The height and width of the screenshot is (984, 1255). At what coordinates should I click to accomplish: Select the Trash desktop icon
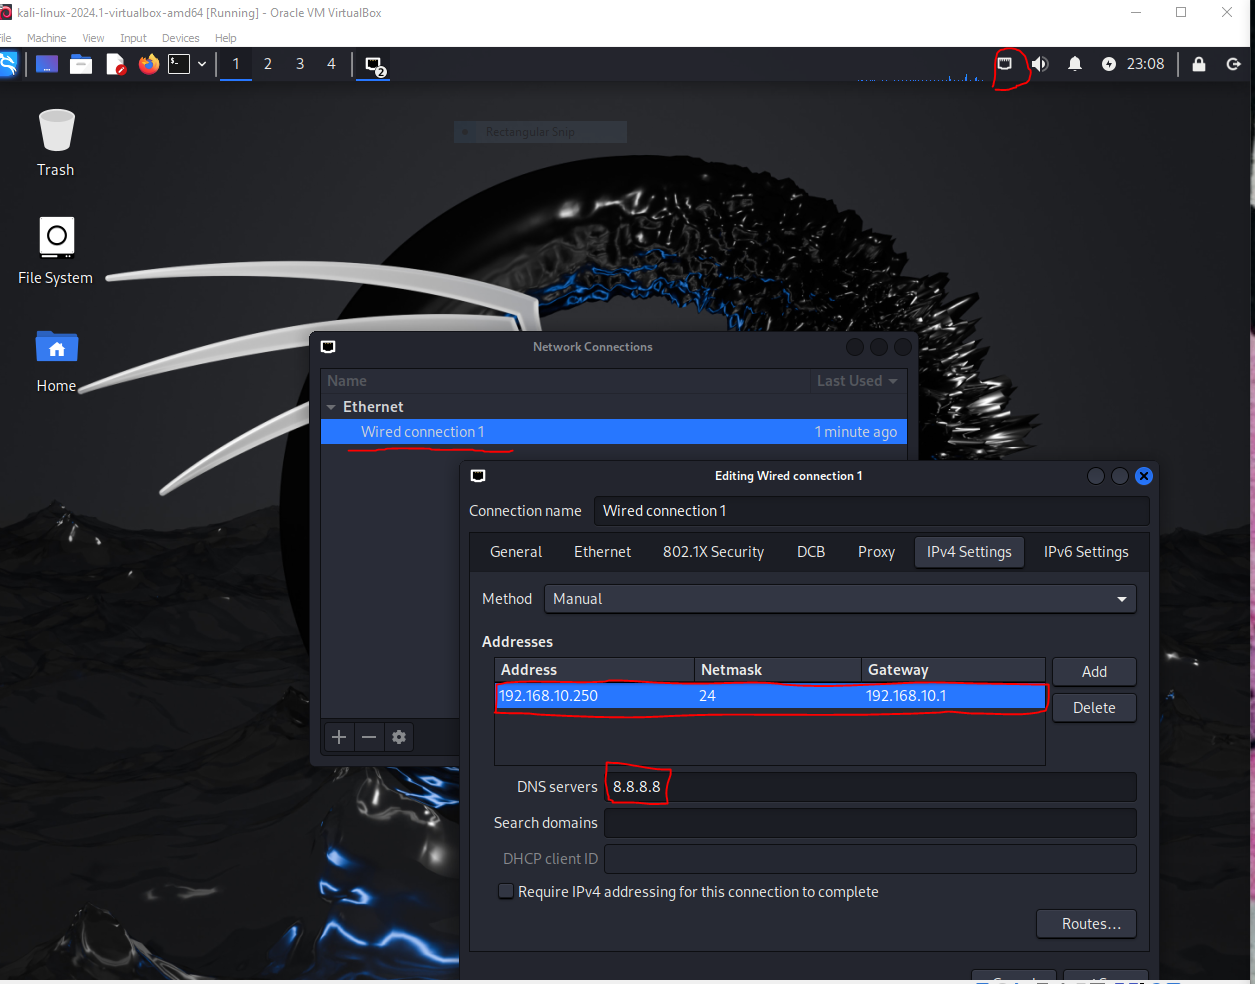click(56, 143)
